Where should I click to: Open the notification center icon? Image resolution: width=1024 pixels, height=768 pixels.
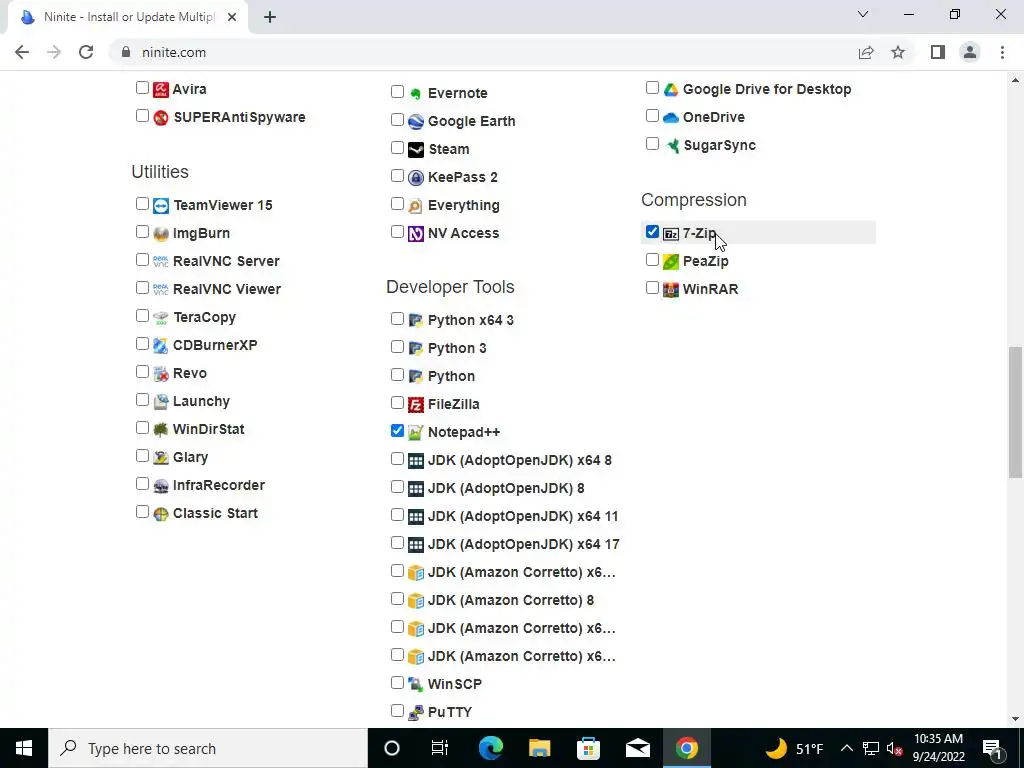click(x=992, y=748)
